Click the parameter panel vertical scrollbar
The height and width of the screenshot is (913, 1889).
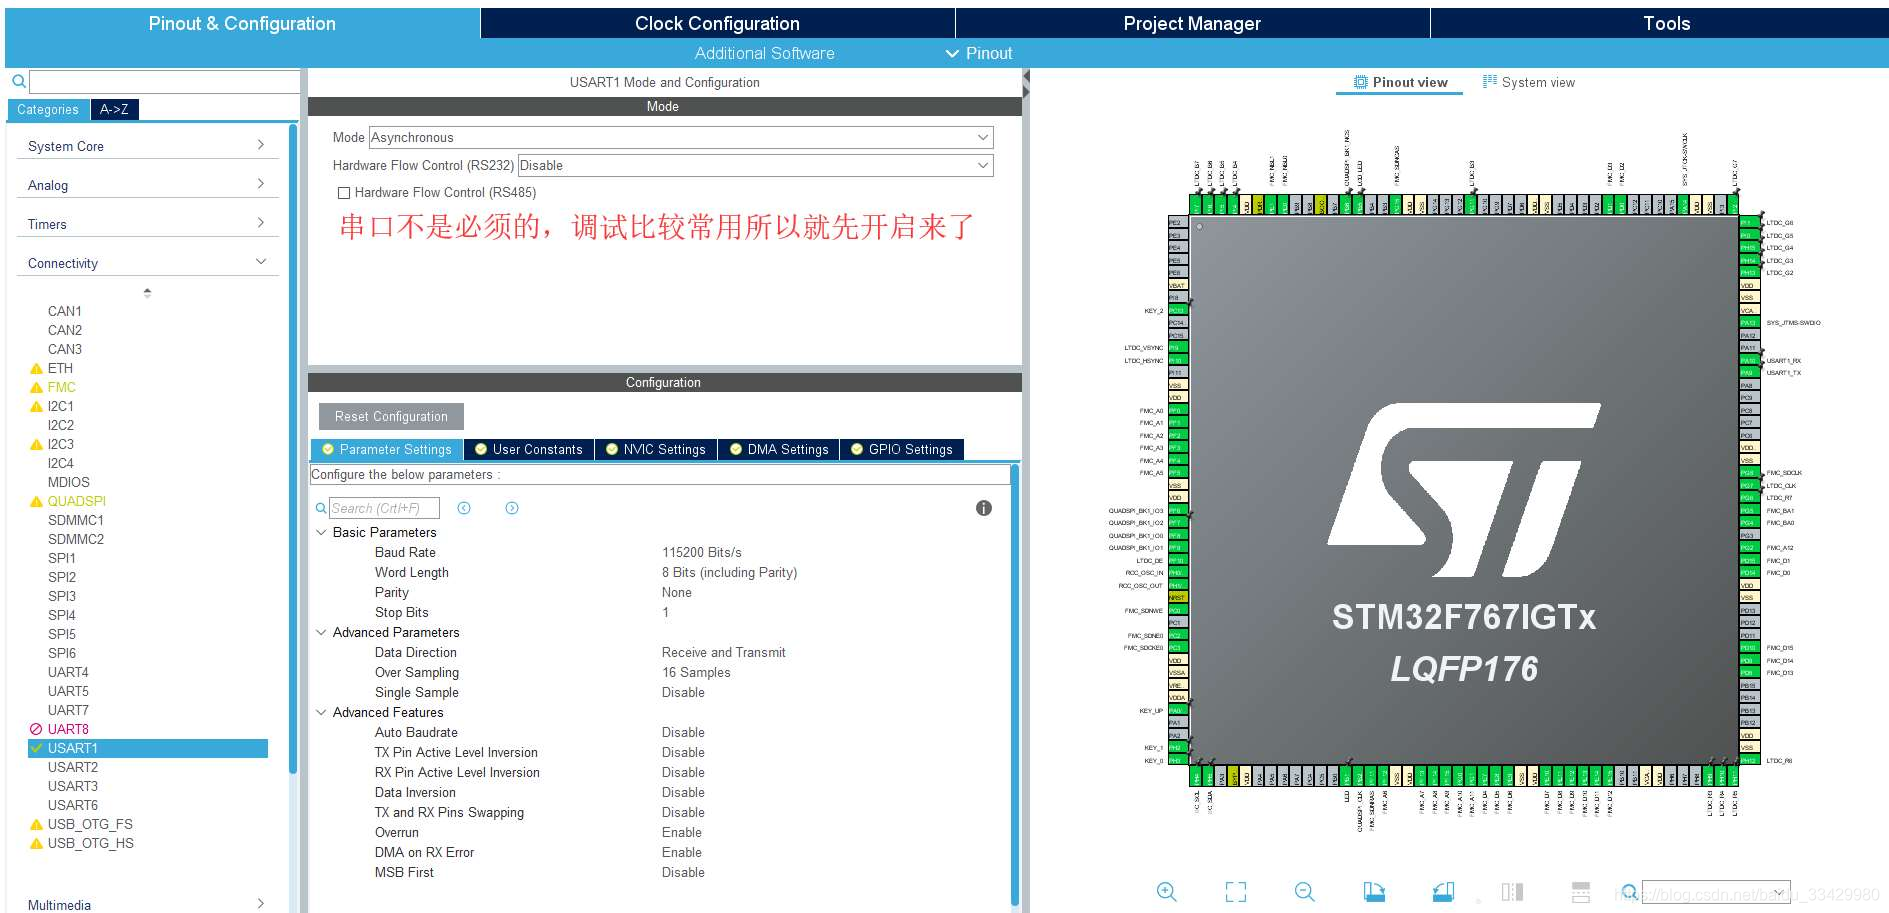click(1015, 685)
